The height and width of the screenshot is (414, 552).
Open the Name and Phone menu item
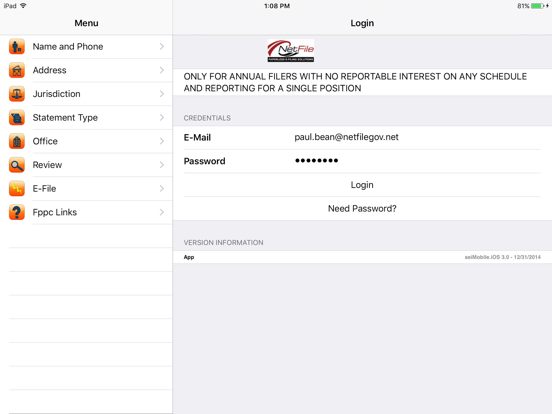click(86, 46)
